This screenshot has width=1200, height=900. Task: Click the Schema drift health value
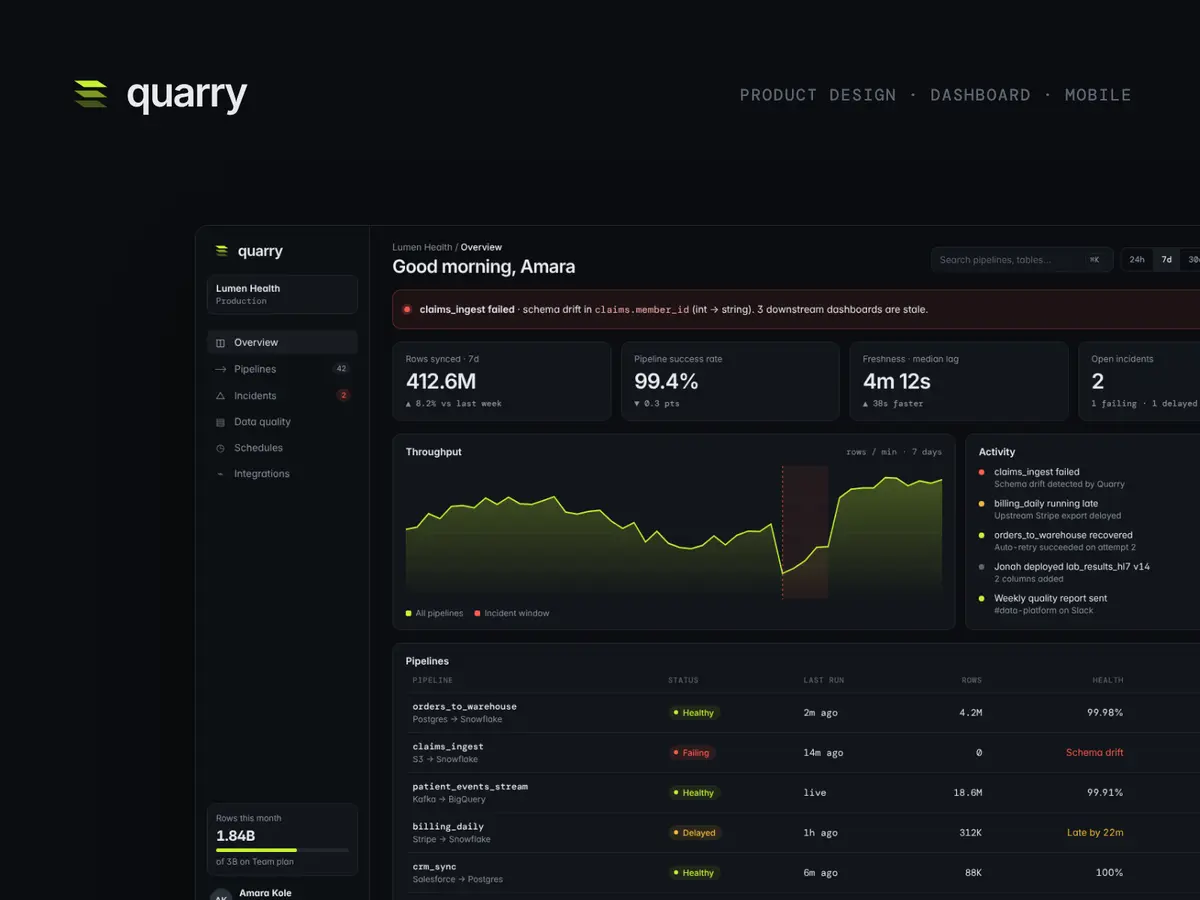pyautogui.click(x=1094, y=753)
